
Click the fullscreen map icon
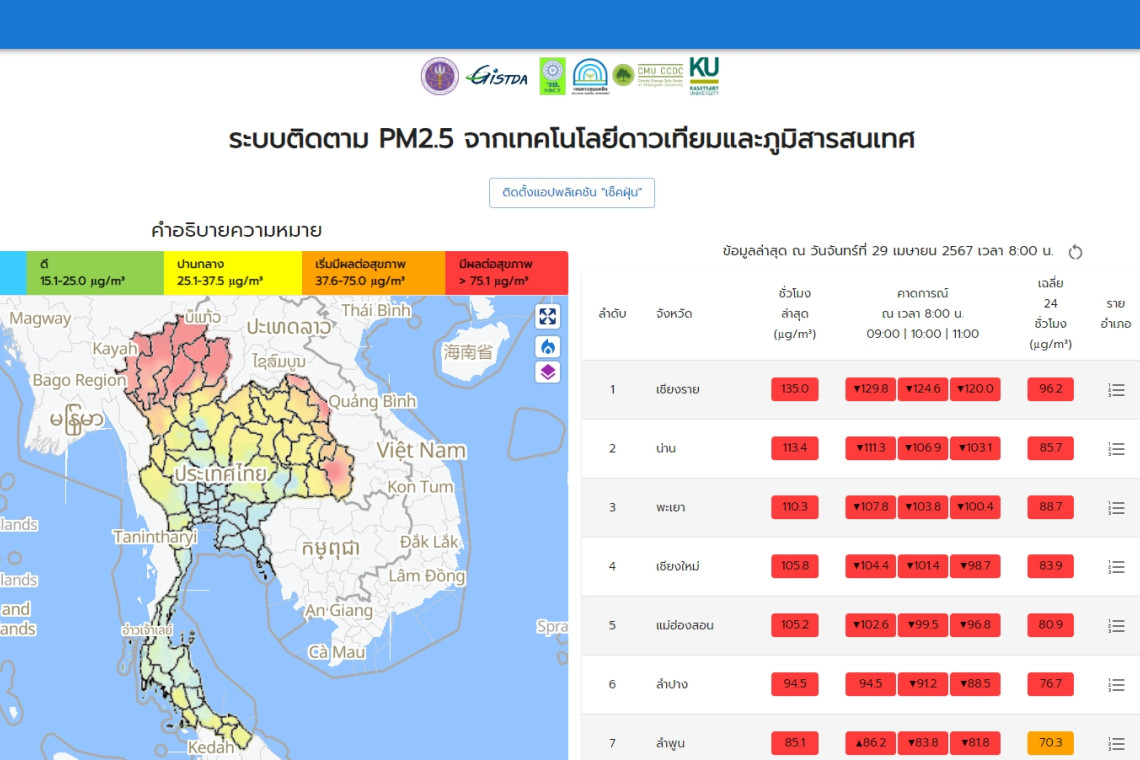547,317
